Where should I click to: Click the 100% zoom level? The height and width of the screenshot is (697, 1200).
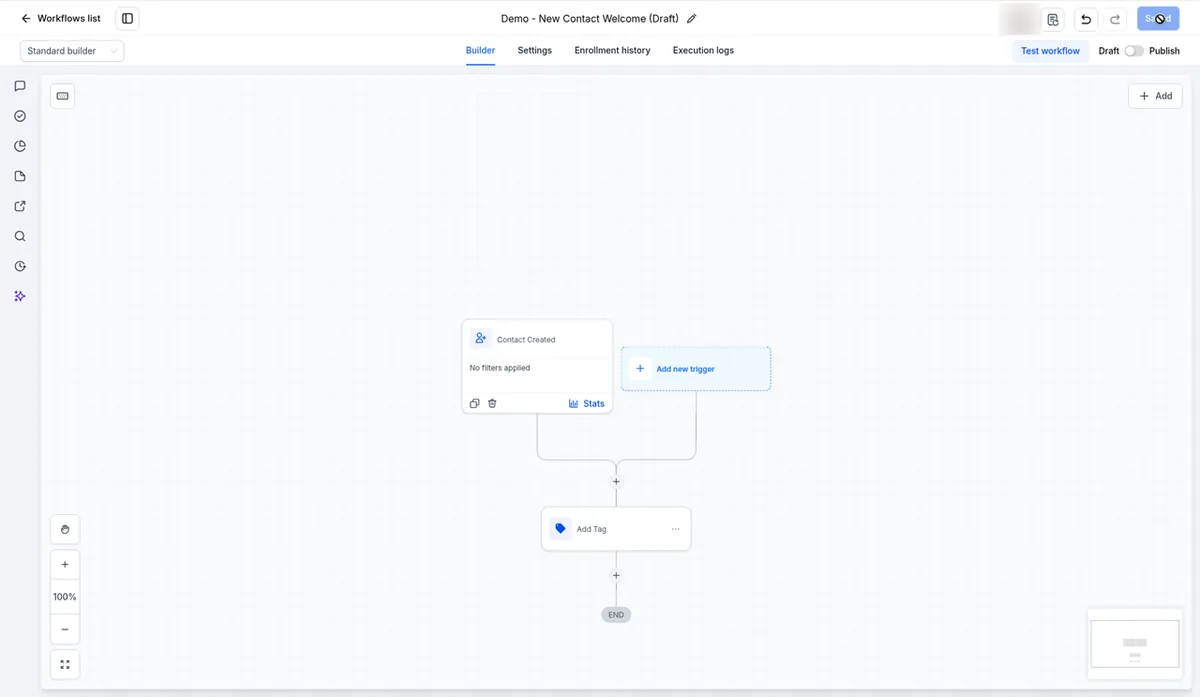pos(65,597)
